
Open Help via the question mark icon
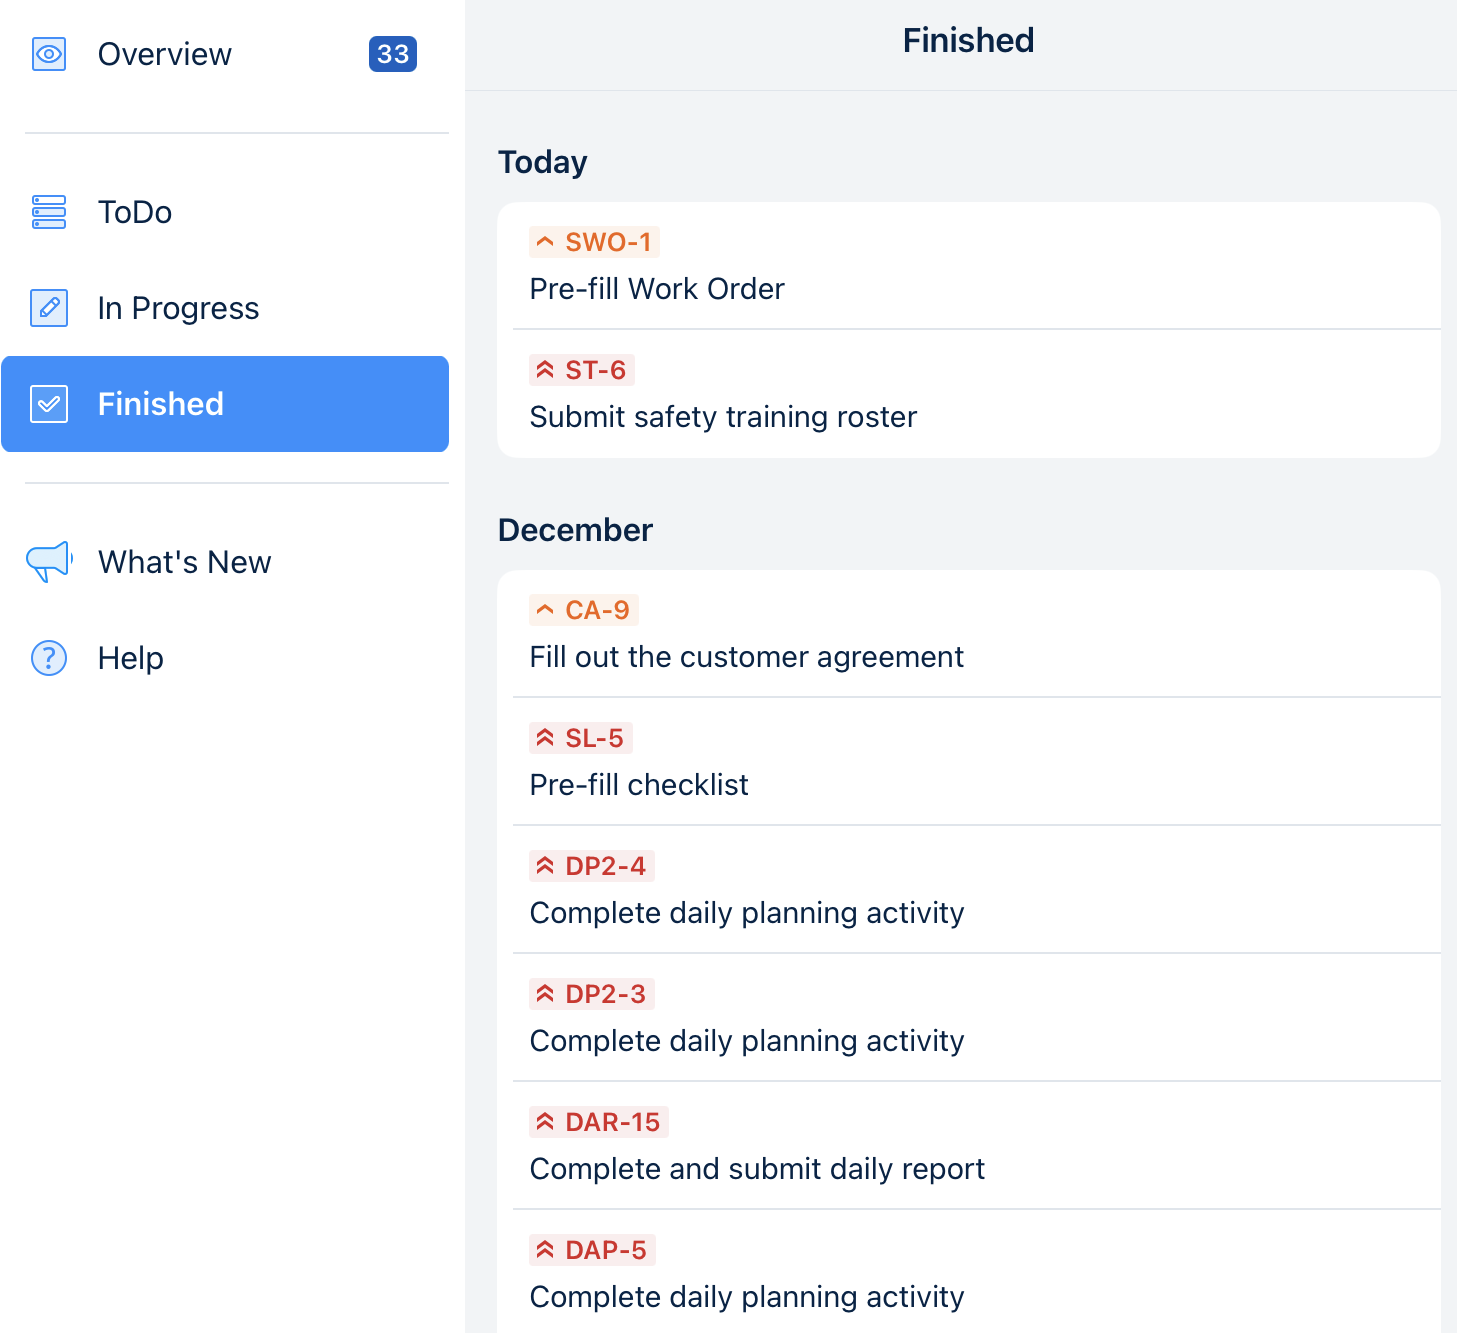[x=48, y=658]
